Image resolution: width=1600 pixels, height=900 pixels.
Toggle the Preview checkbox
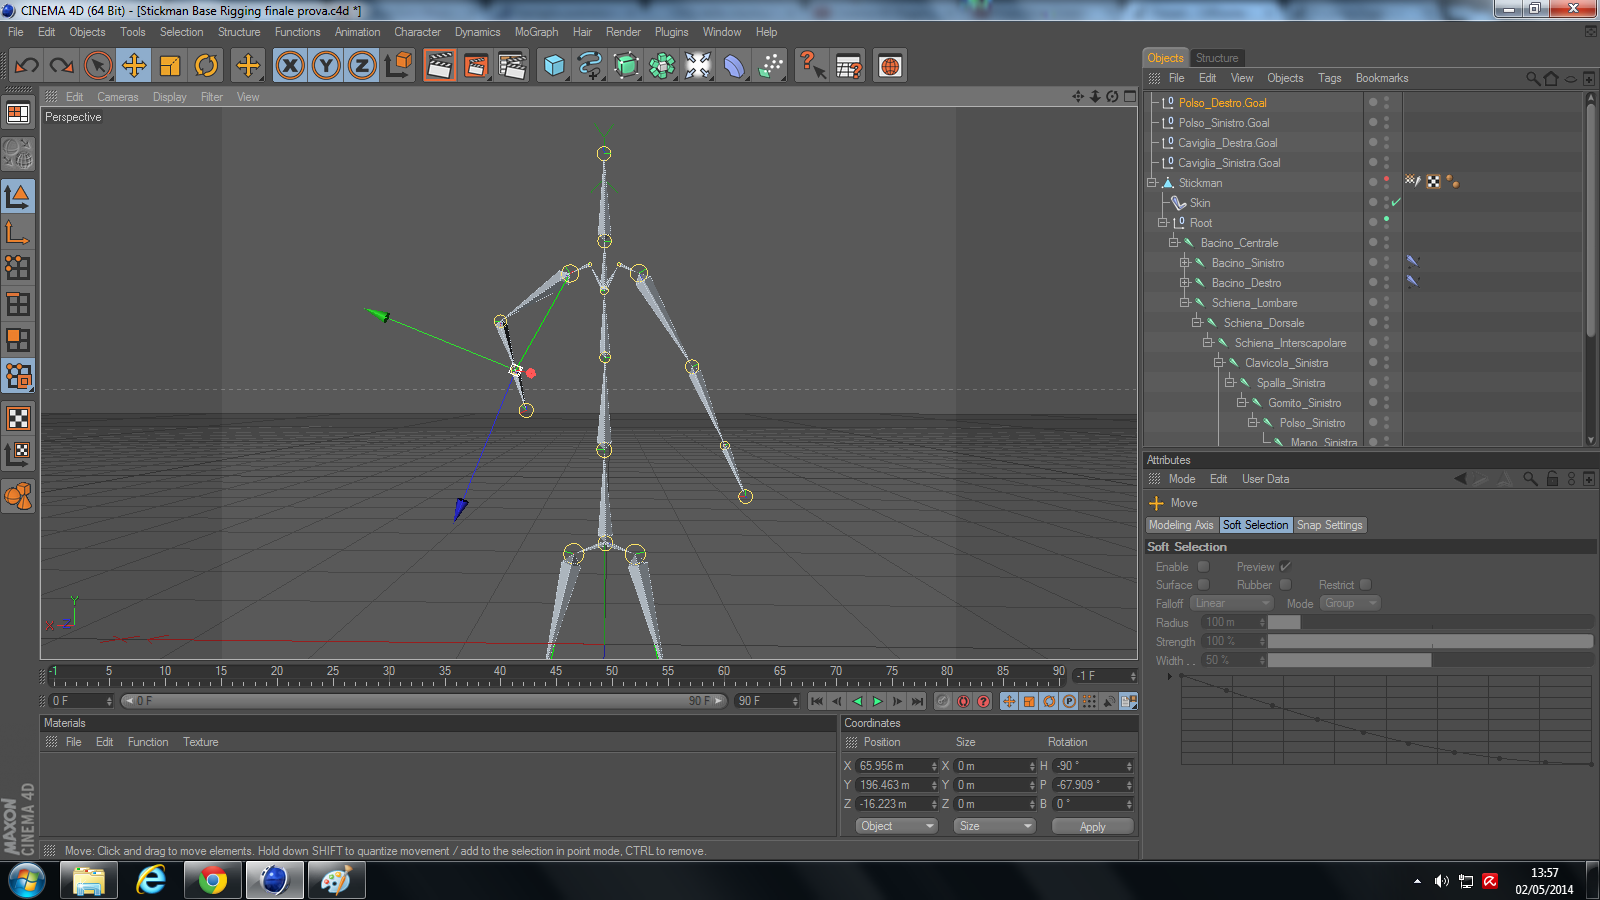click(x=1286, y=567)
